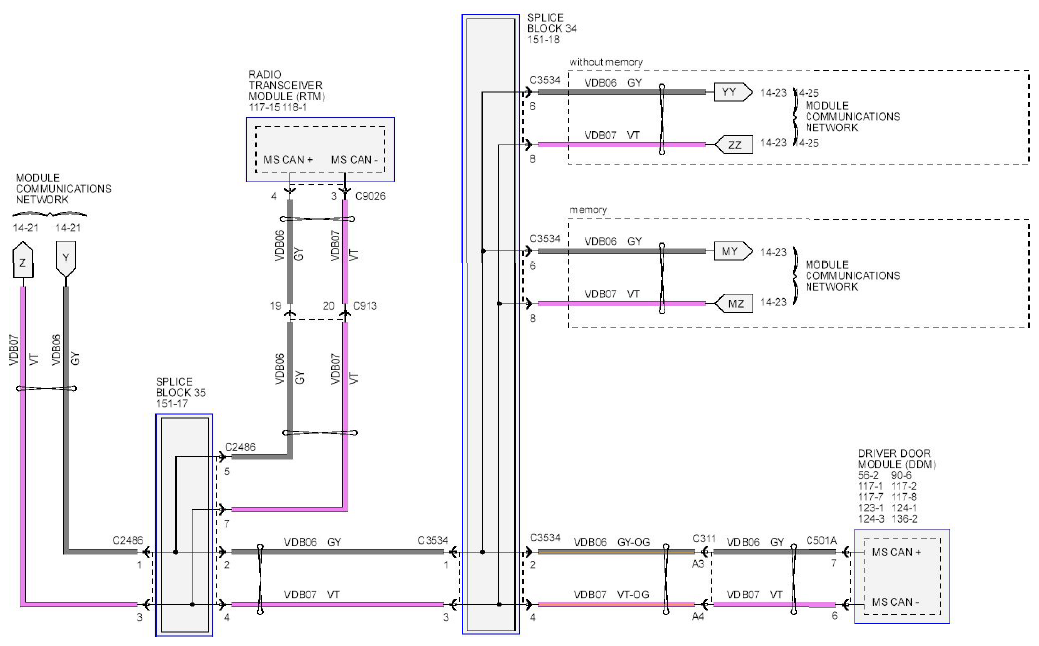1039x646 pixels.
Task: Select the Splice Block 35 component box
Action: coord(184,525)
